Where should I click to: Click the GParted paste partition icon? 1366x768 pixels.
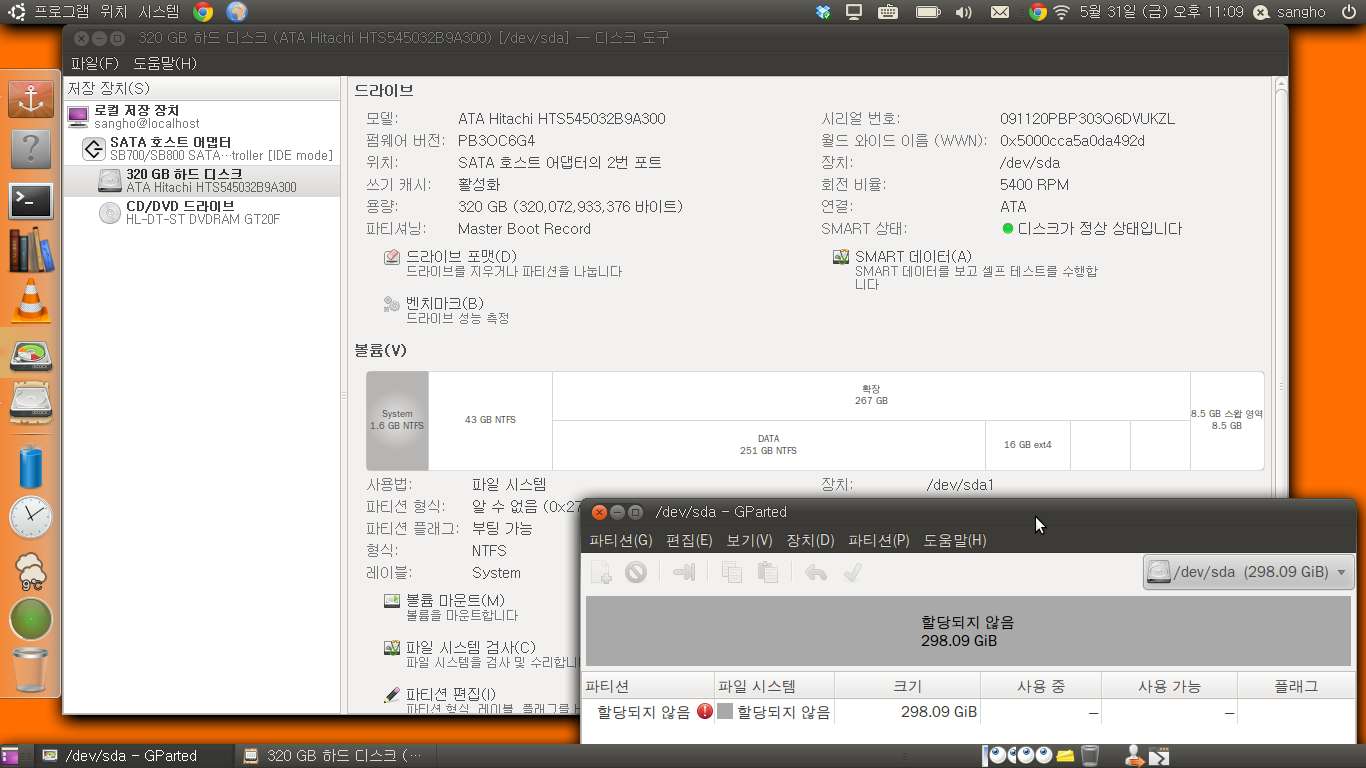tap(767, 572)
